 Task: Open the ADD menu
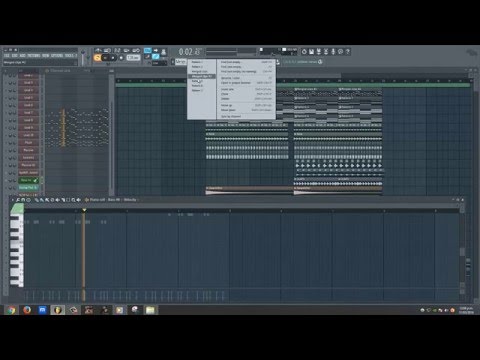[x=23, y=56]
